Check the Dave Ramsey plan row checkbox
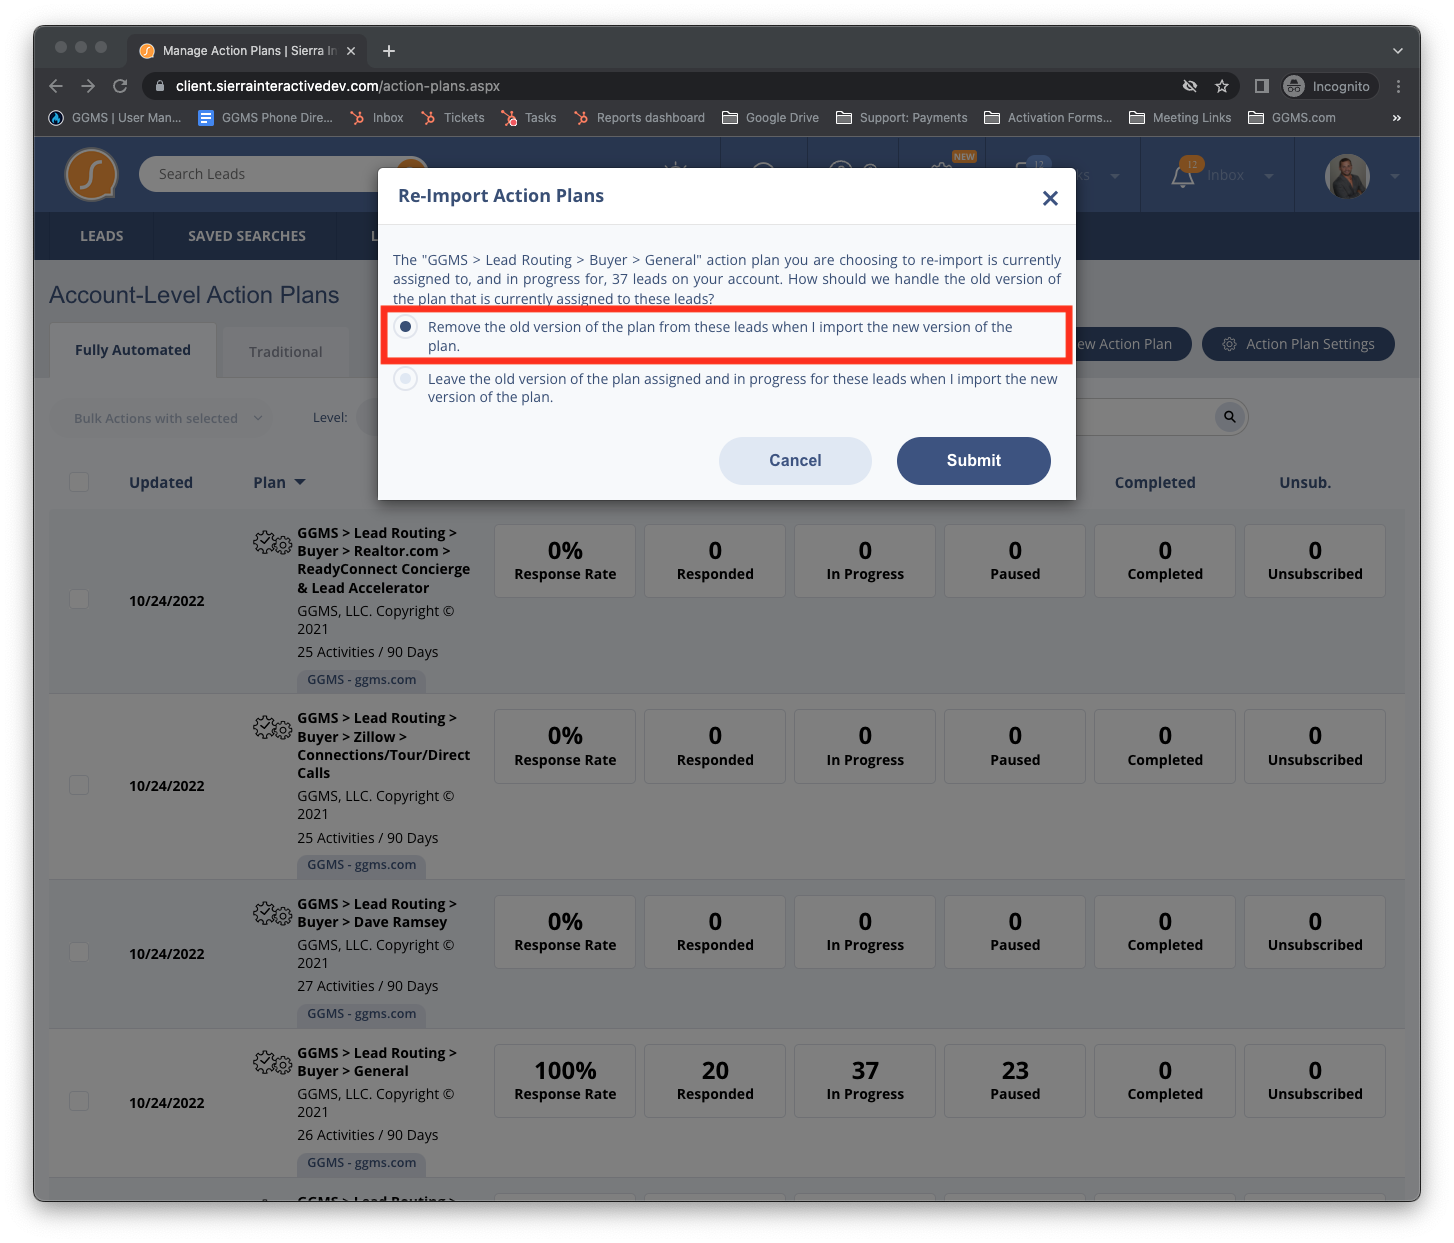This screenshot has height=1243, width=1454. coord(79,952)
